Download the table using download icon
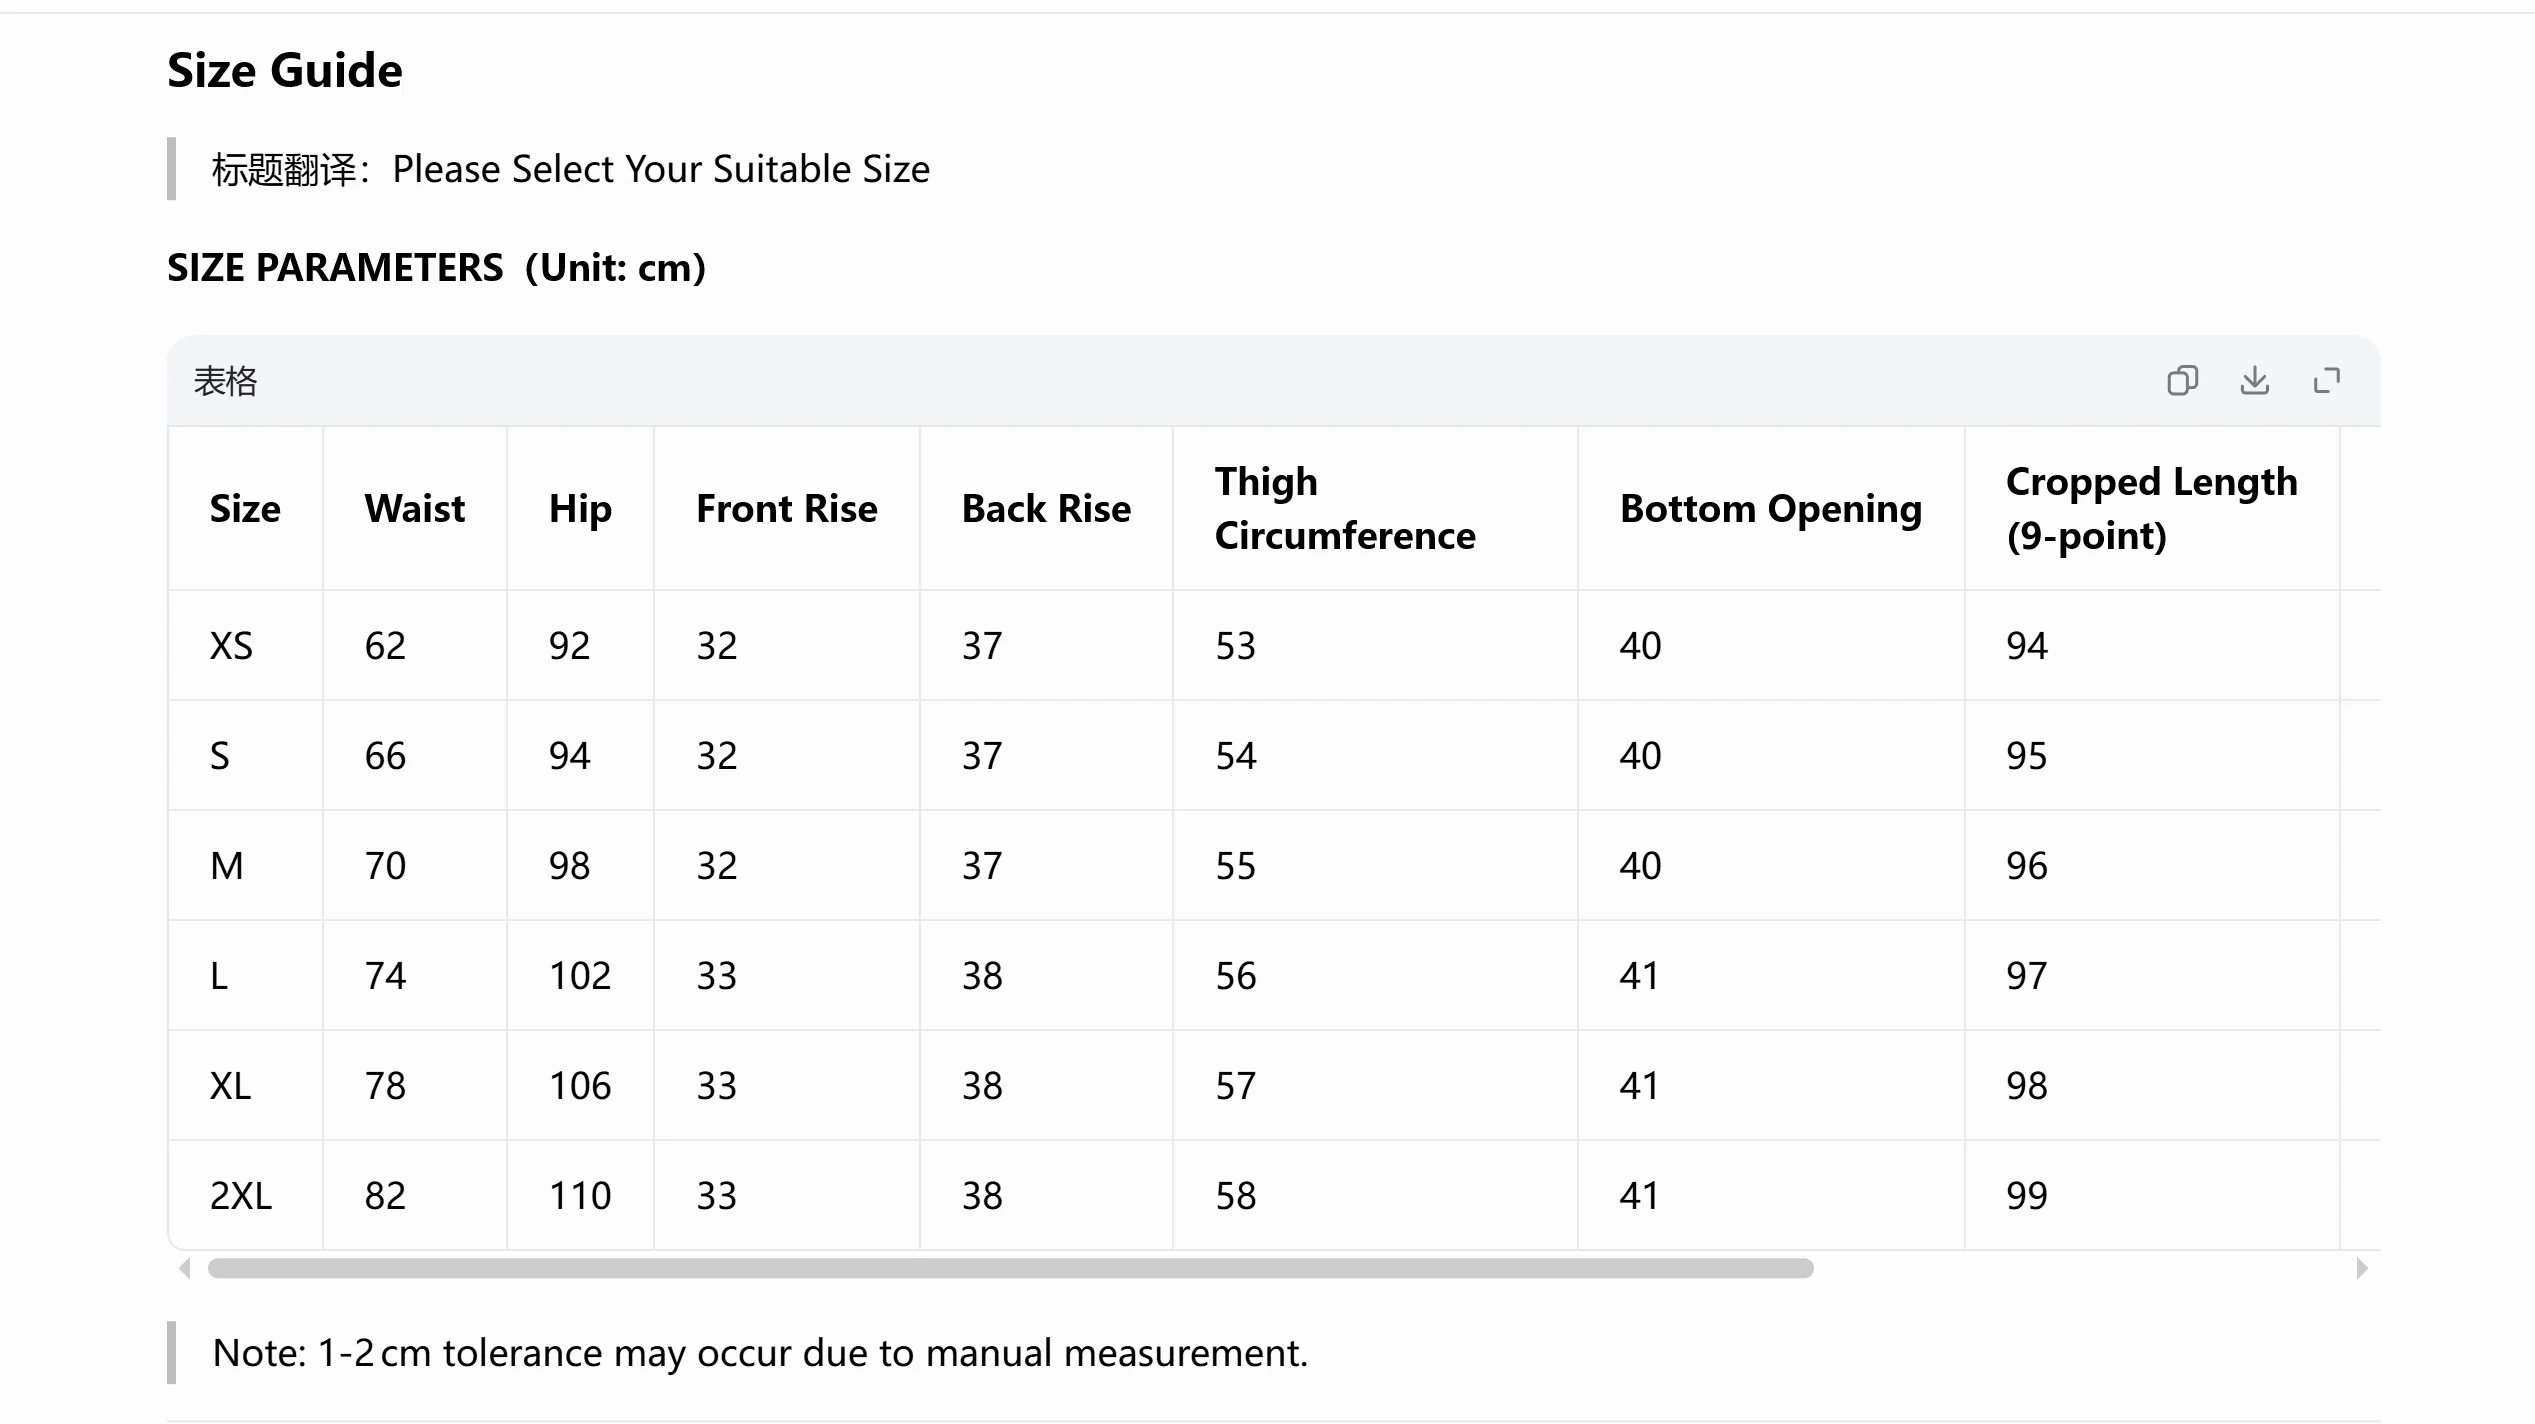 pos(2254,381)
